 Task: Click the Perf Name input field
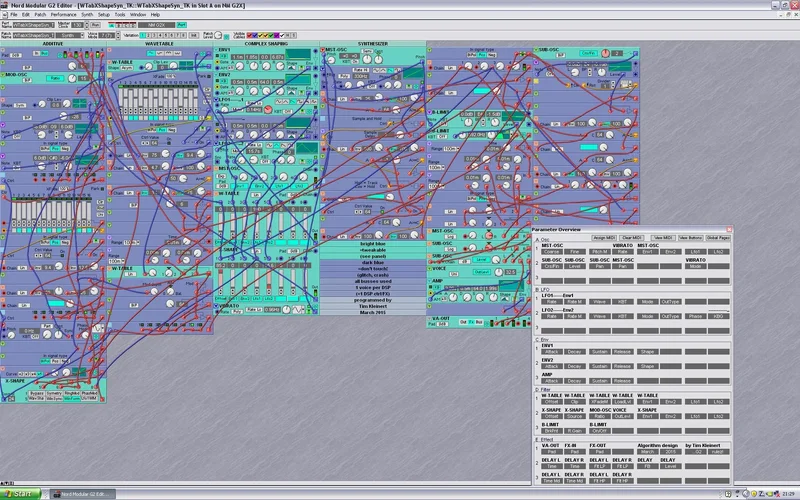(x=32, y=24)
